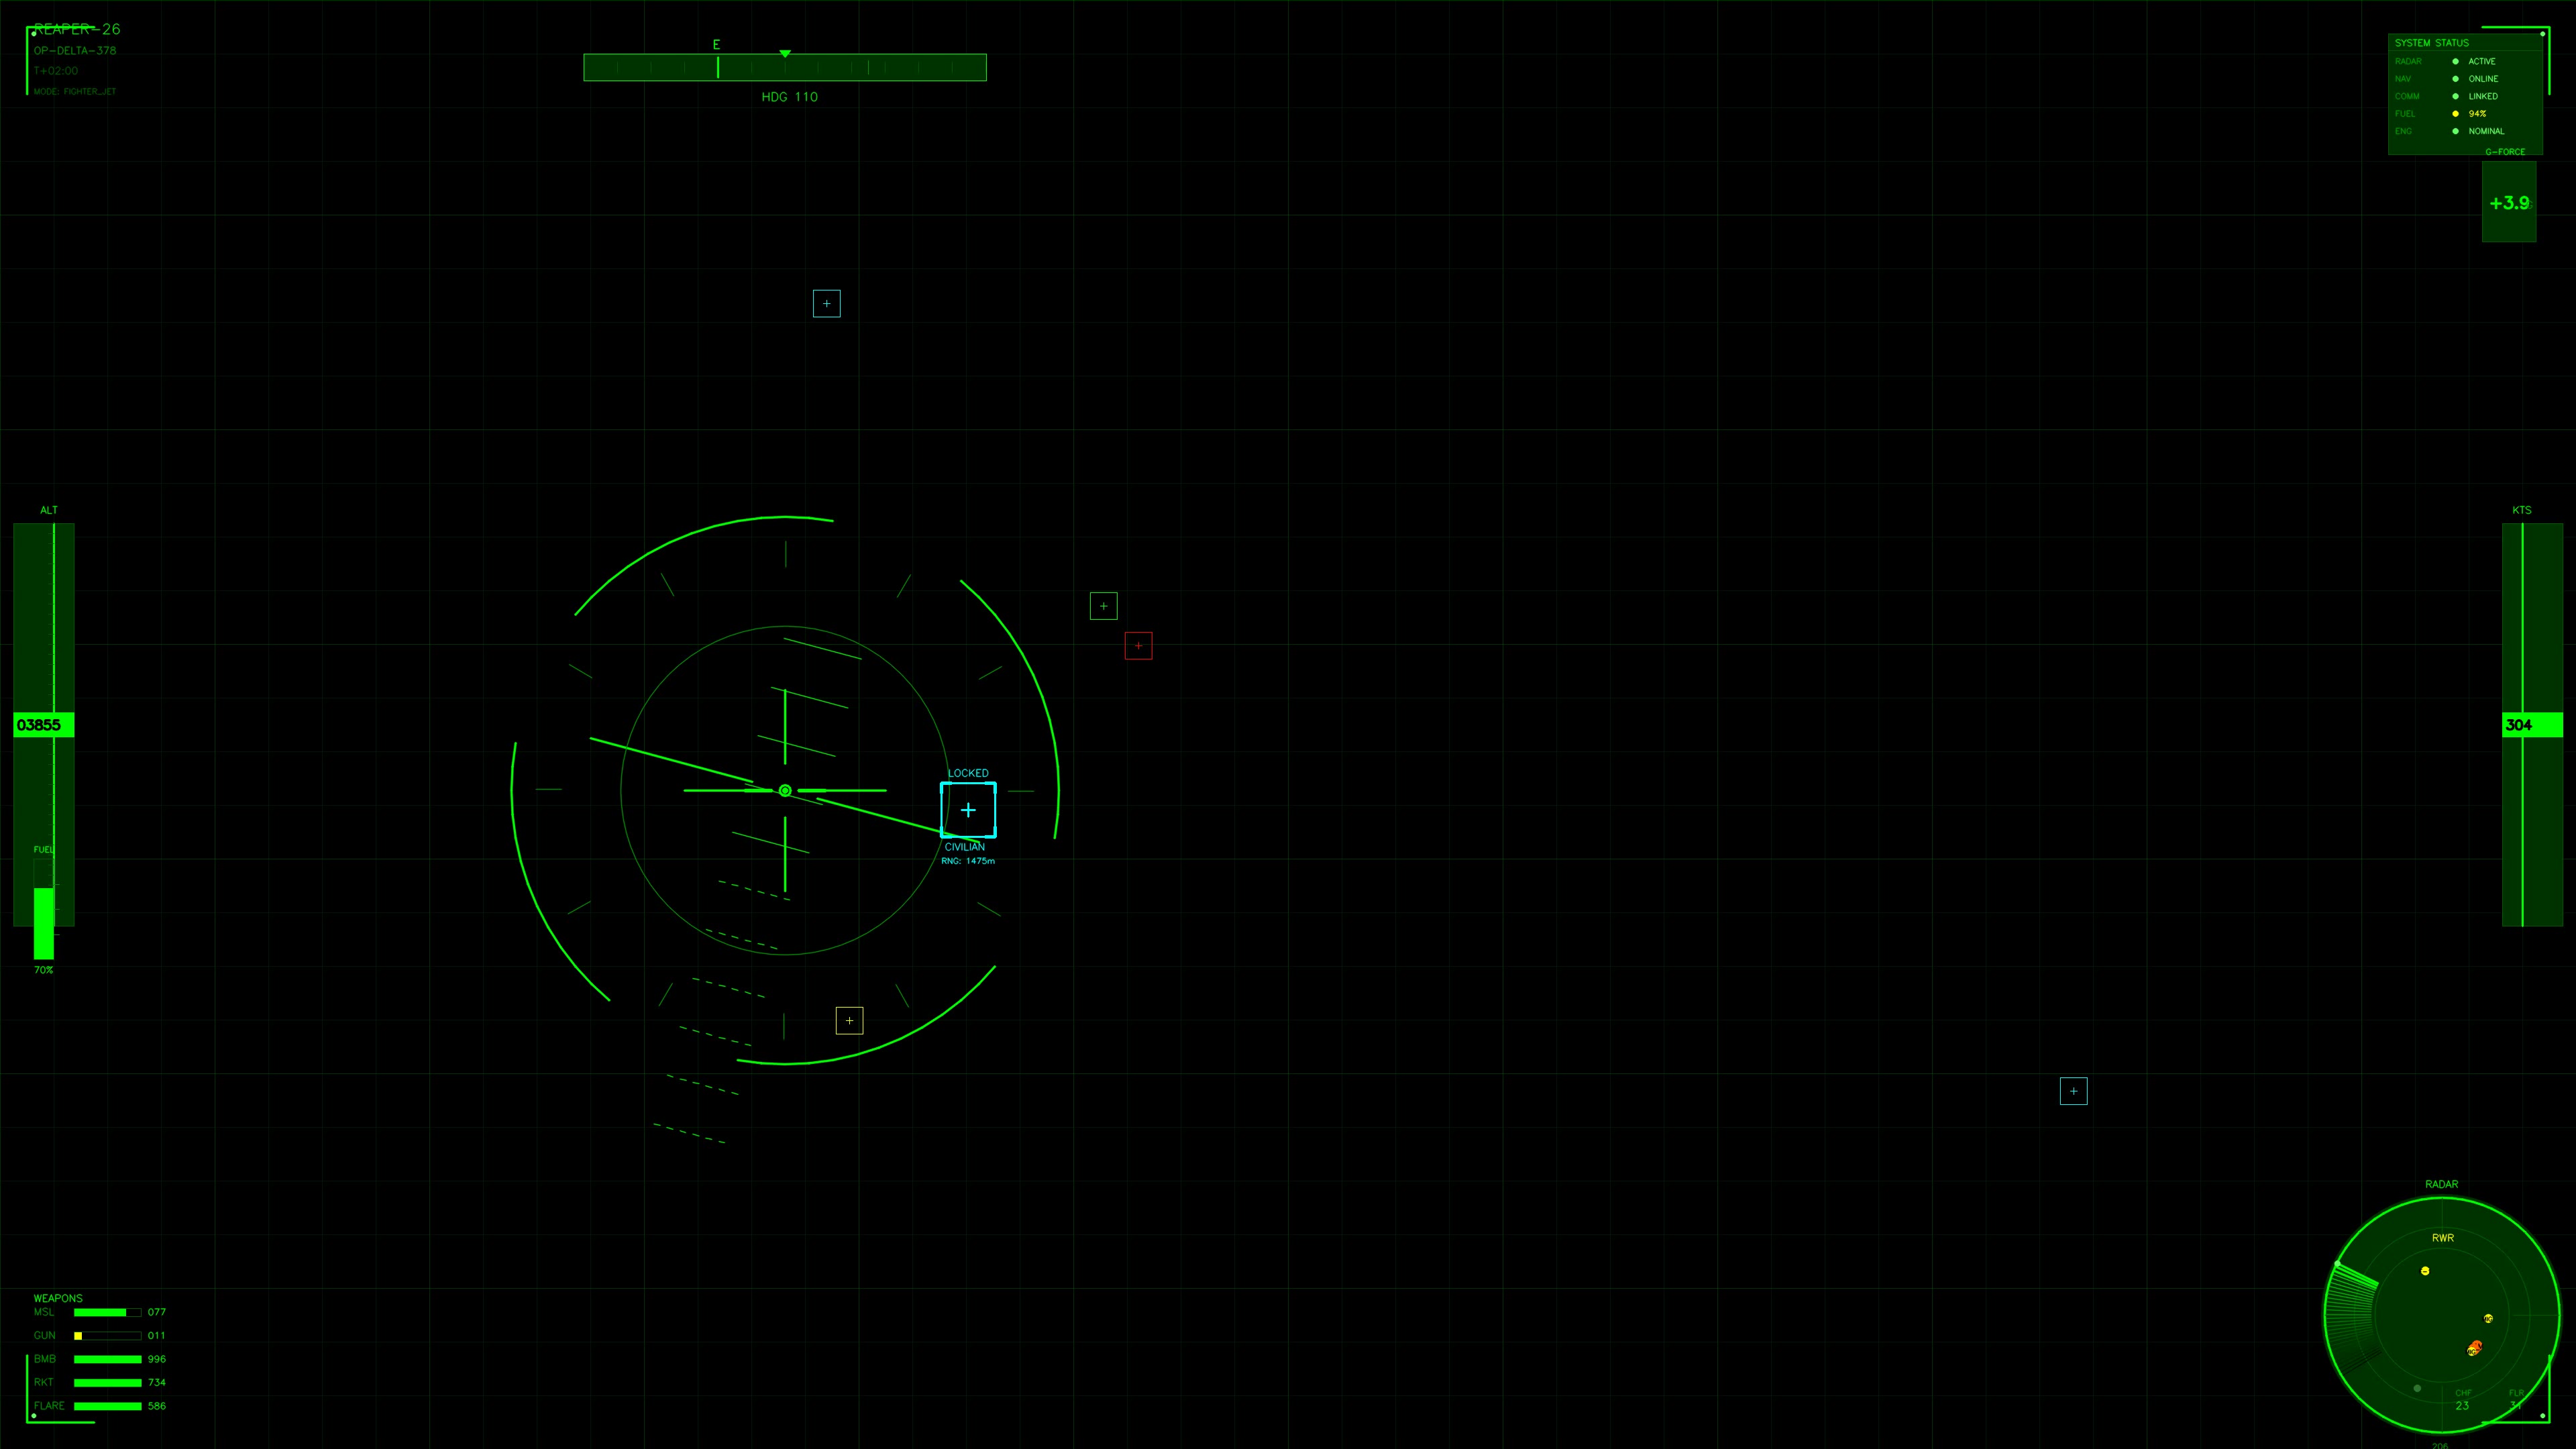Select the central gun reticle crosshair
This screenshot has width=2576, height=1449.
click(x=785, y=790)
